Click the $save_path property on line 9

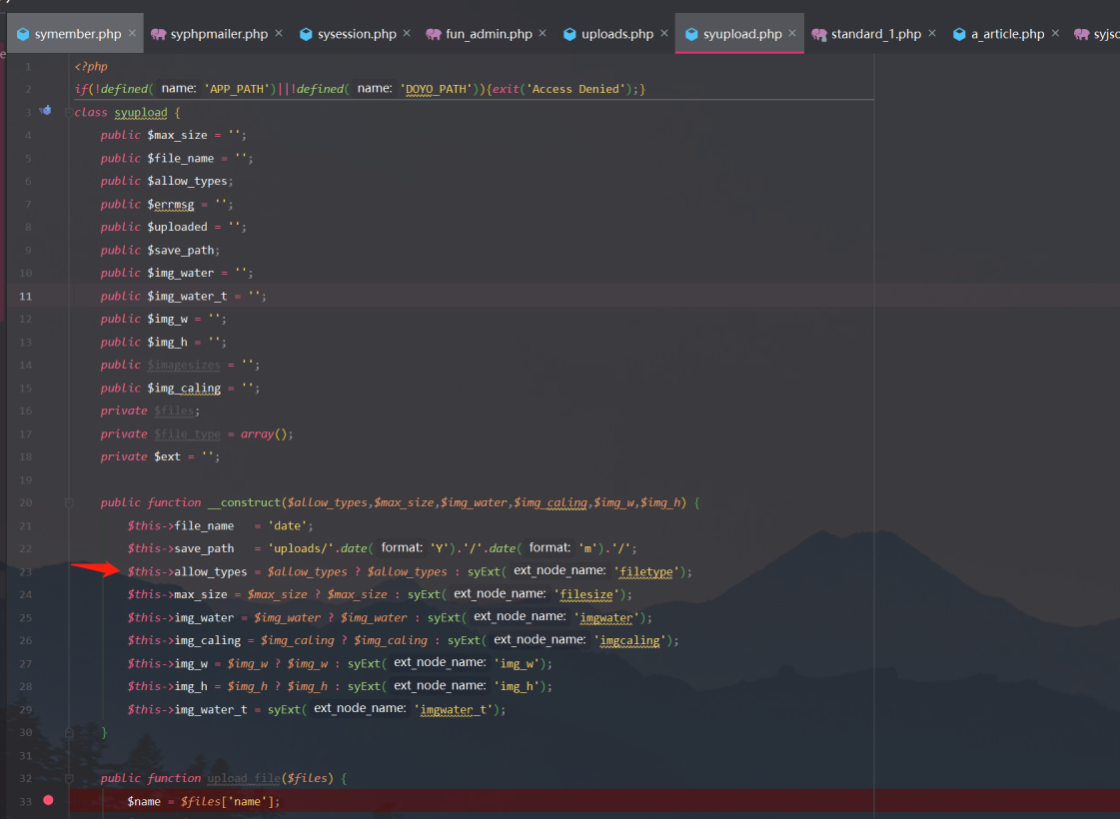[181, 250]
